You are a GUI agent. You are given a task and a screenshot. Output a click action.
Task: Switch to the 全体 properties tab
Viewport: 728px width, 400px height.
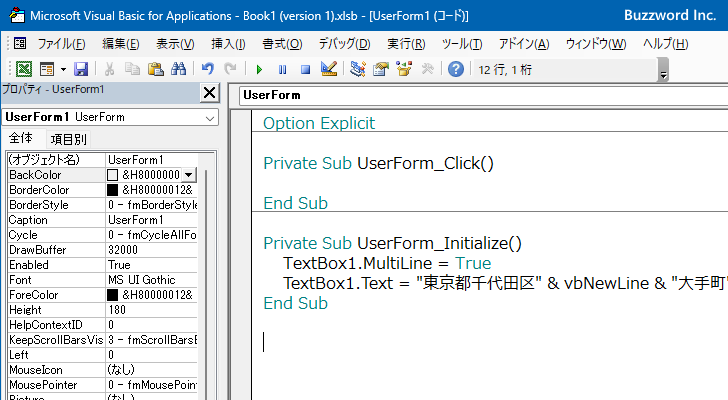[x=21, y=138]
